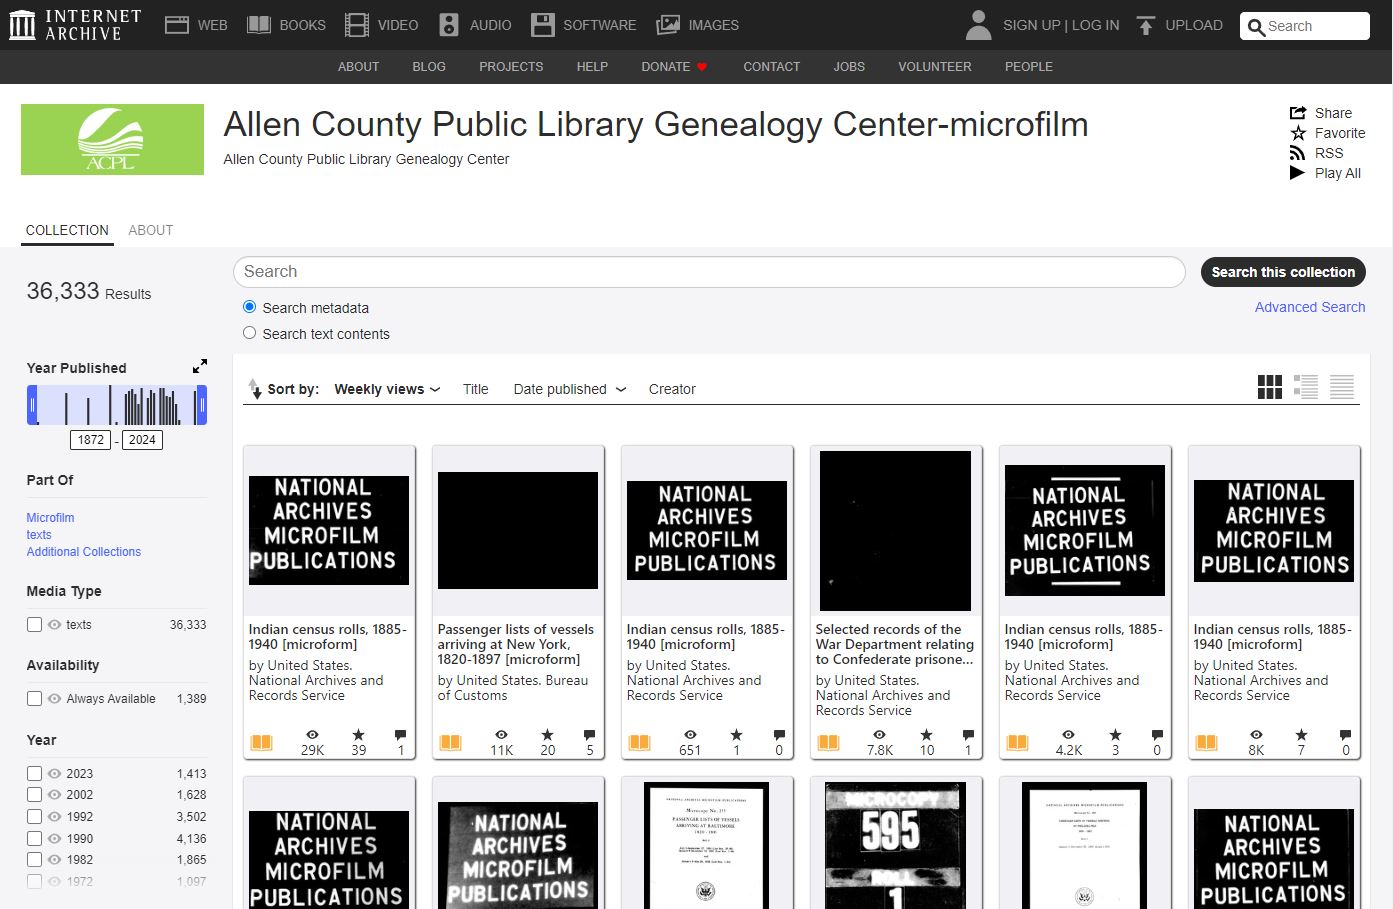Open the Weekly views sort dropdown
Screen dimensions: 1393x909
(387, 389)
